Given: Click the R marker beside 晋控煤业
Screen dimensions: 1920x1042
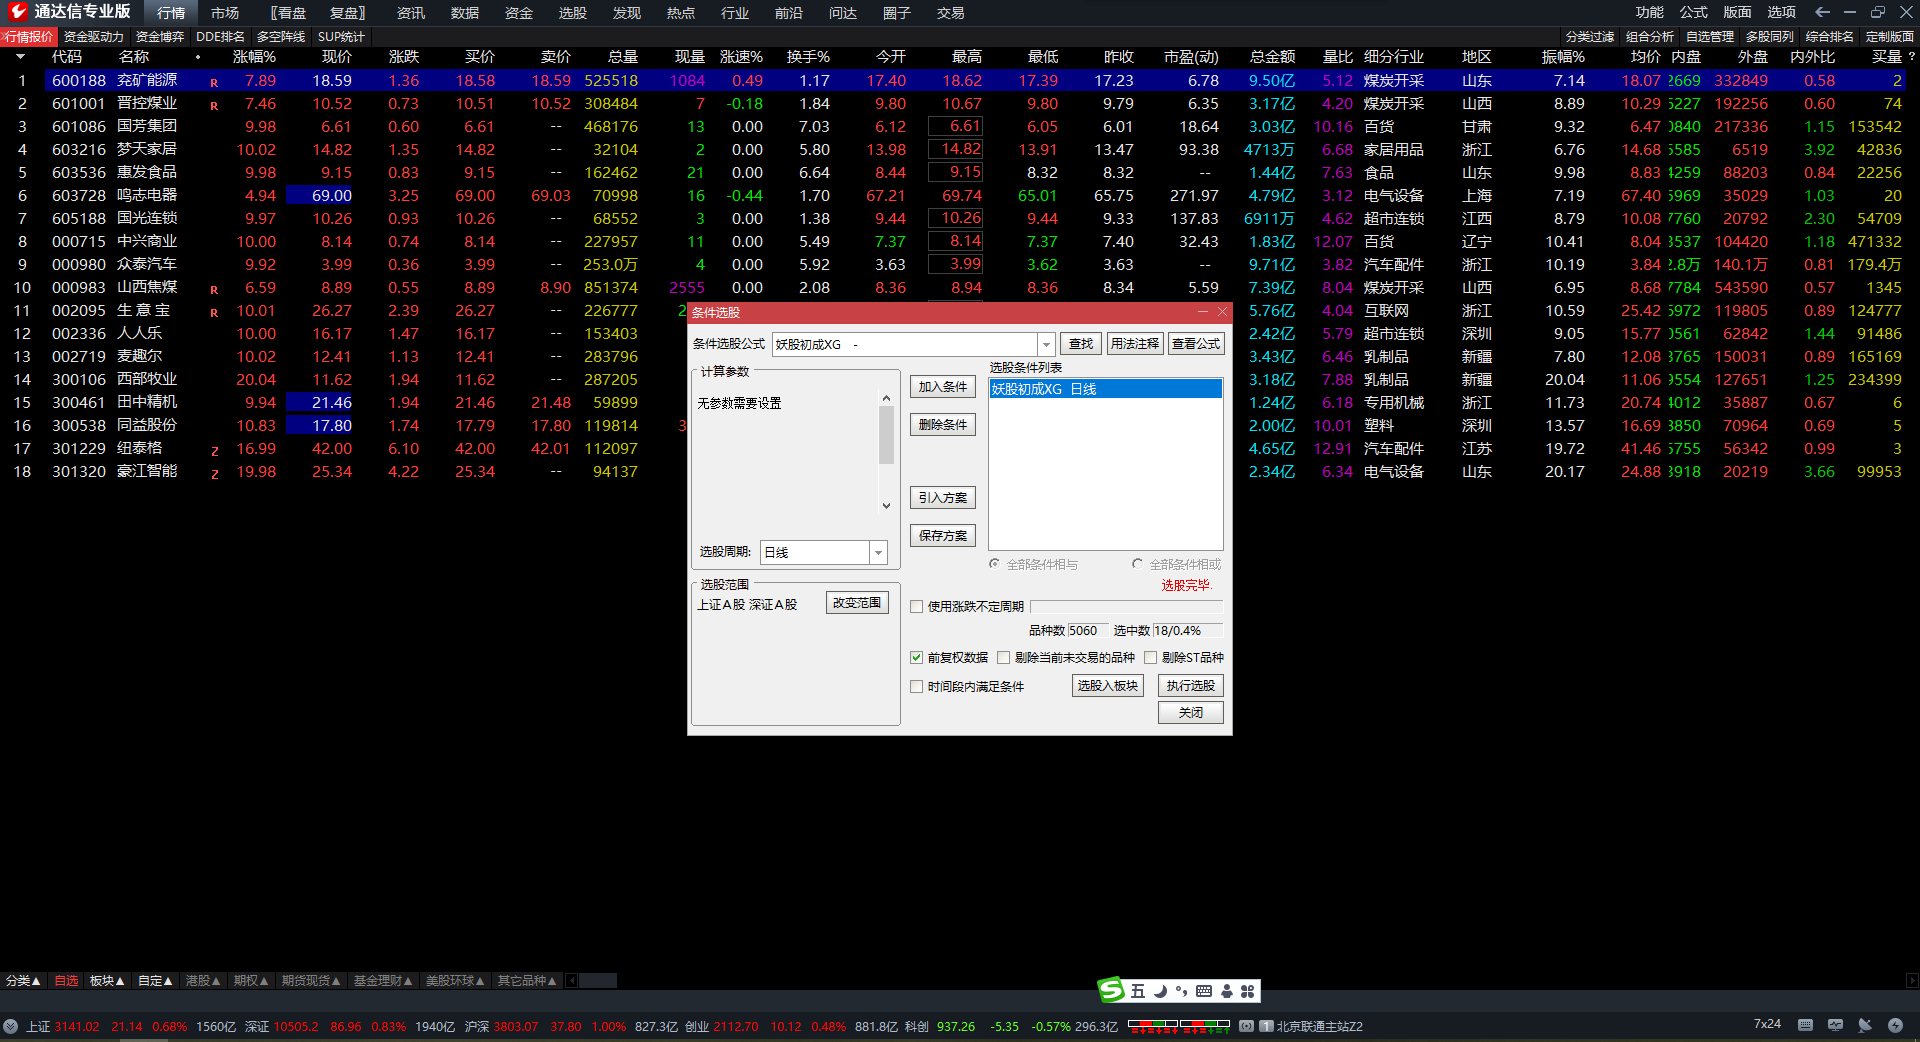Looking at the screenshot, I should [x=214, y=105].
